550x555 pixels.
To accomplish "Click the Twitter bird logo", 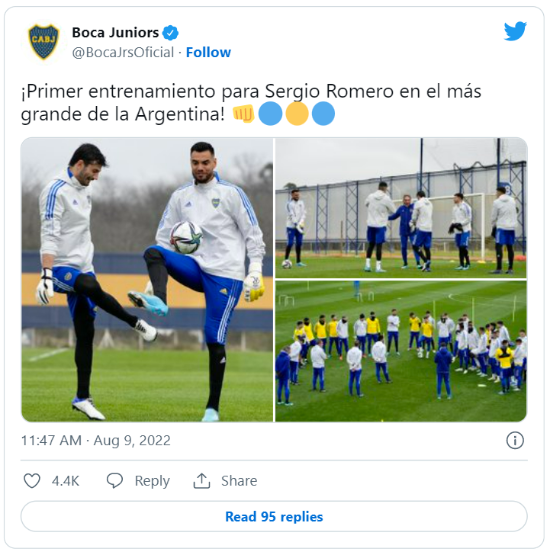I will [515, 31].
